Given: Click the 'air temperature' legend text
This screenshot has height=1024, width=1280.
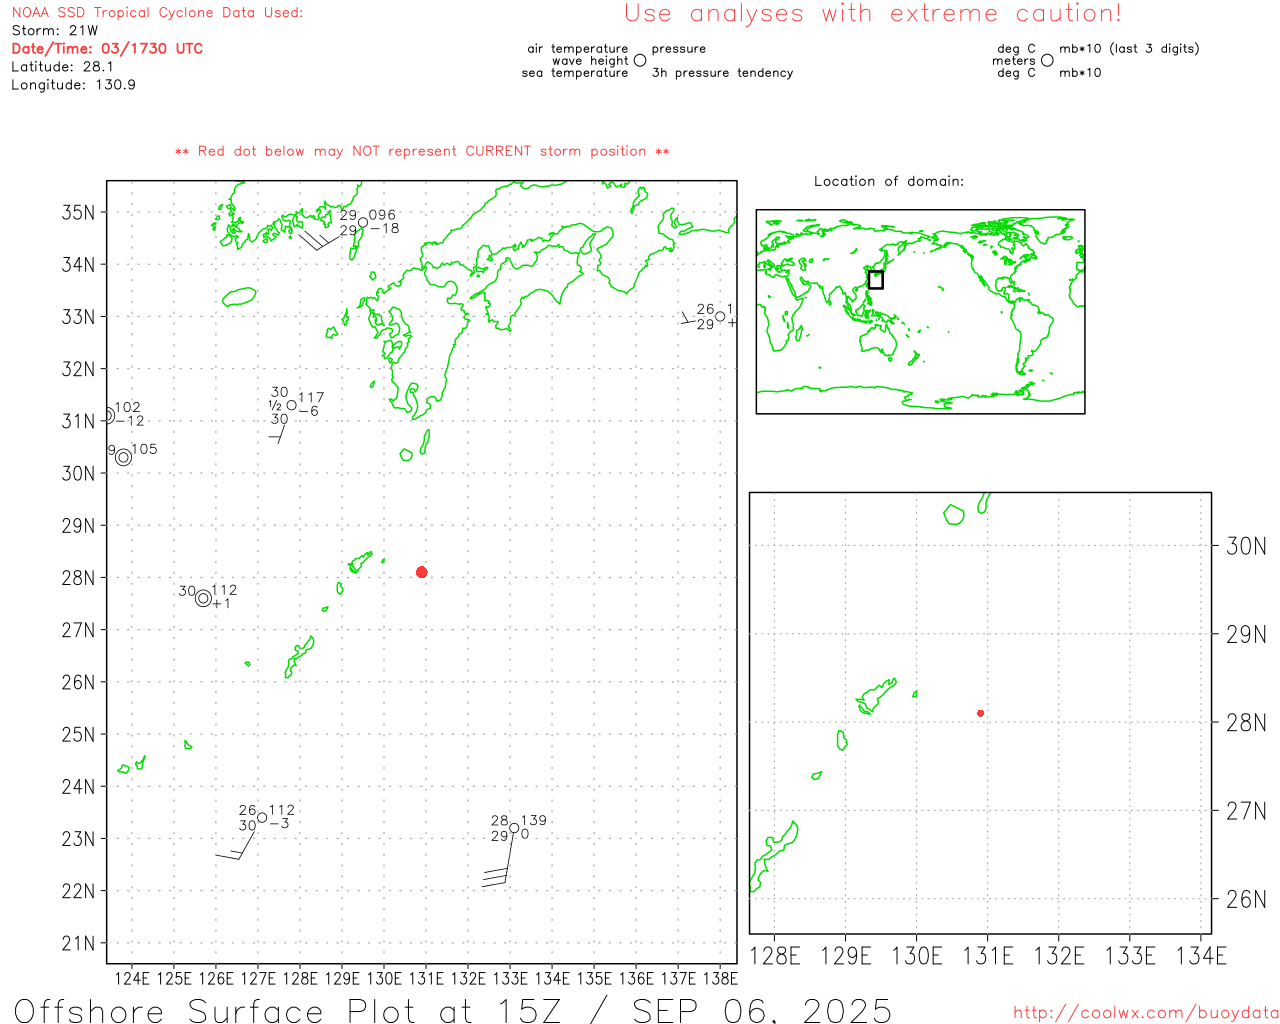Looking at the screenshot, I should pos(578,49).
